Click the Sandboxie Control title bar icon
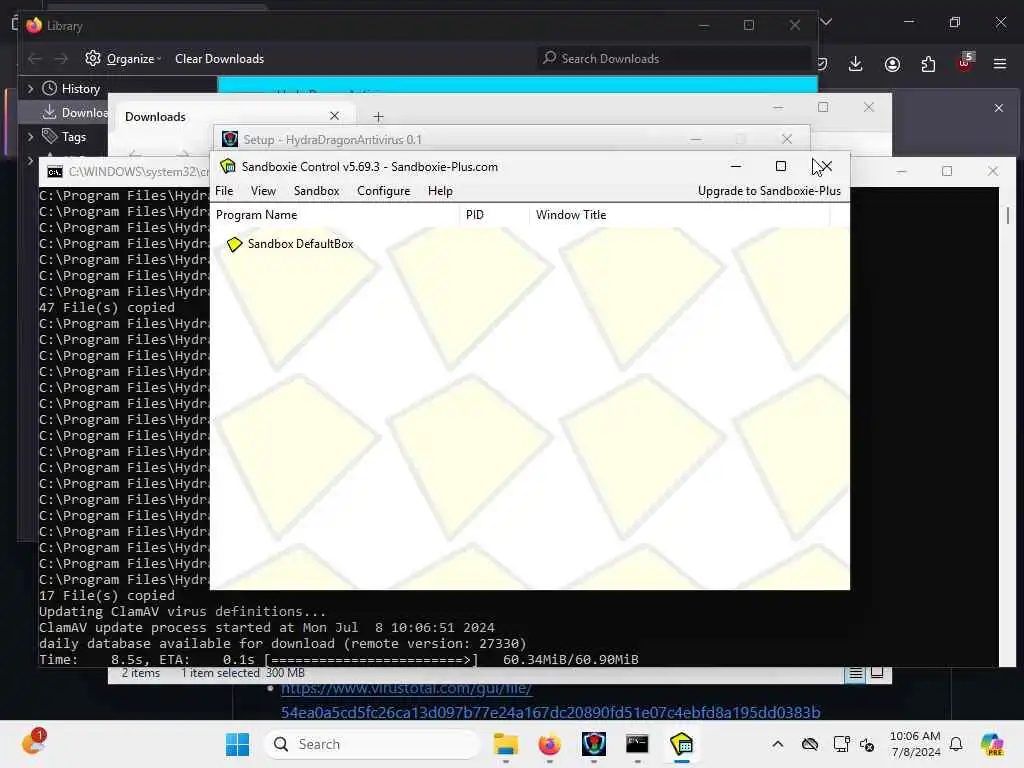The width and height of the screenshot is (1024, 768). coord(228,167)
